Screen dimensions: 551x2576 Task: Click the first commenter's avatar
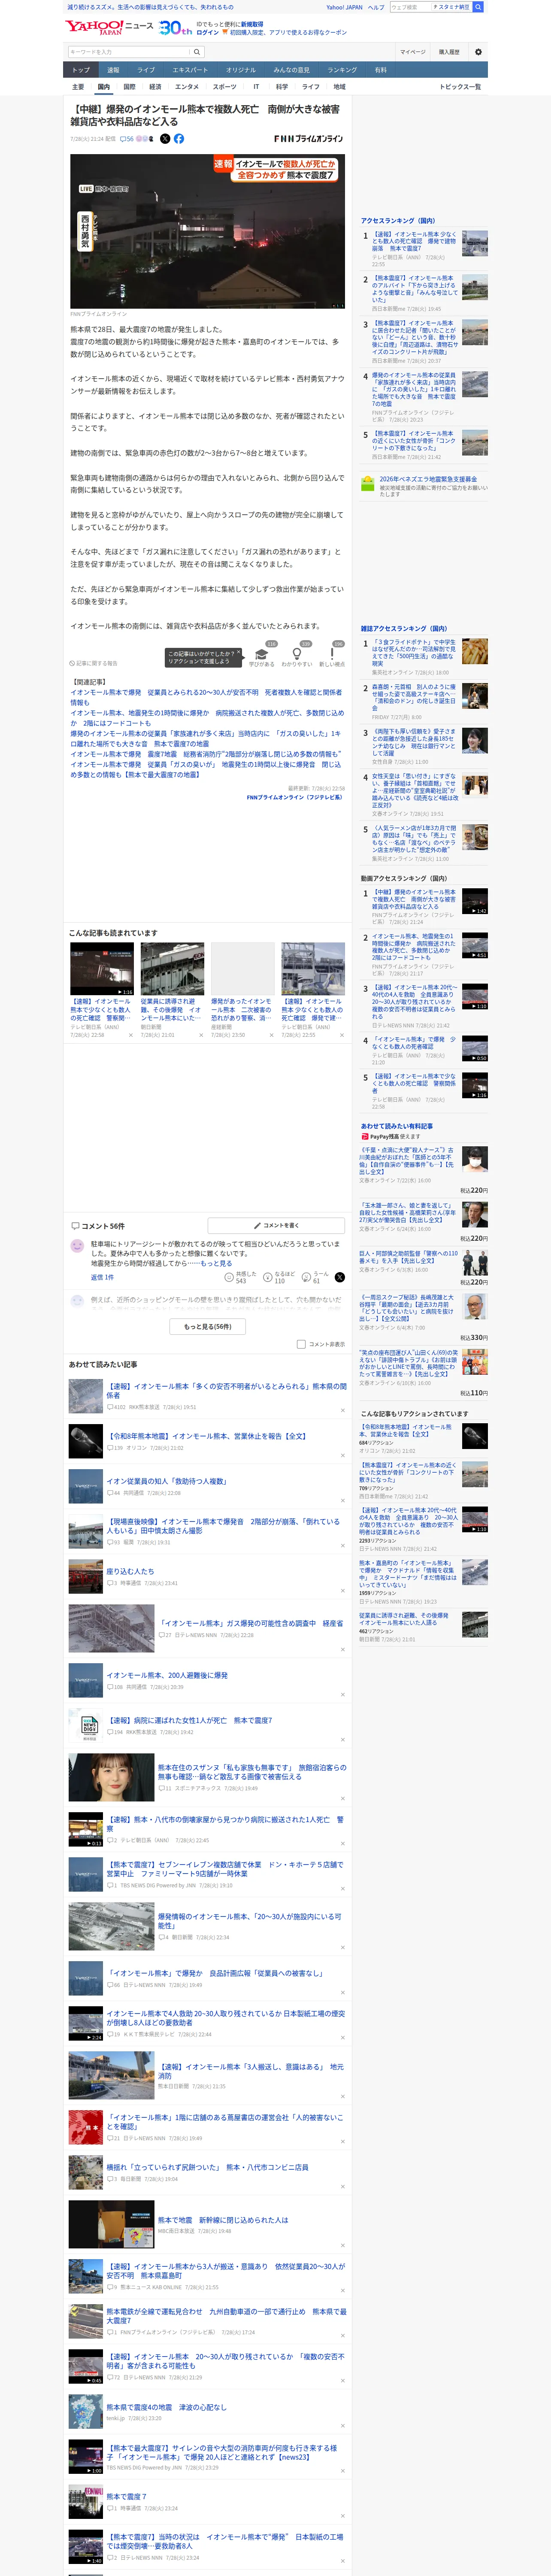[x=77, y=1246]
